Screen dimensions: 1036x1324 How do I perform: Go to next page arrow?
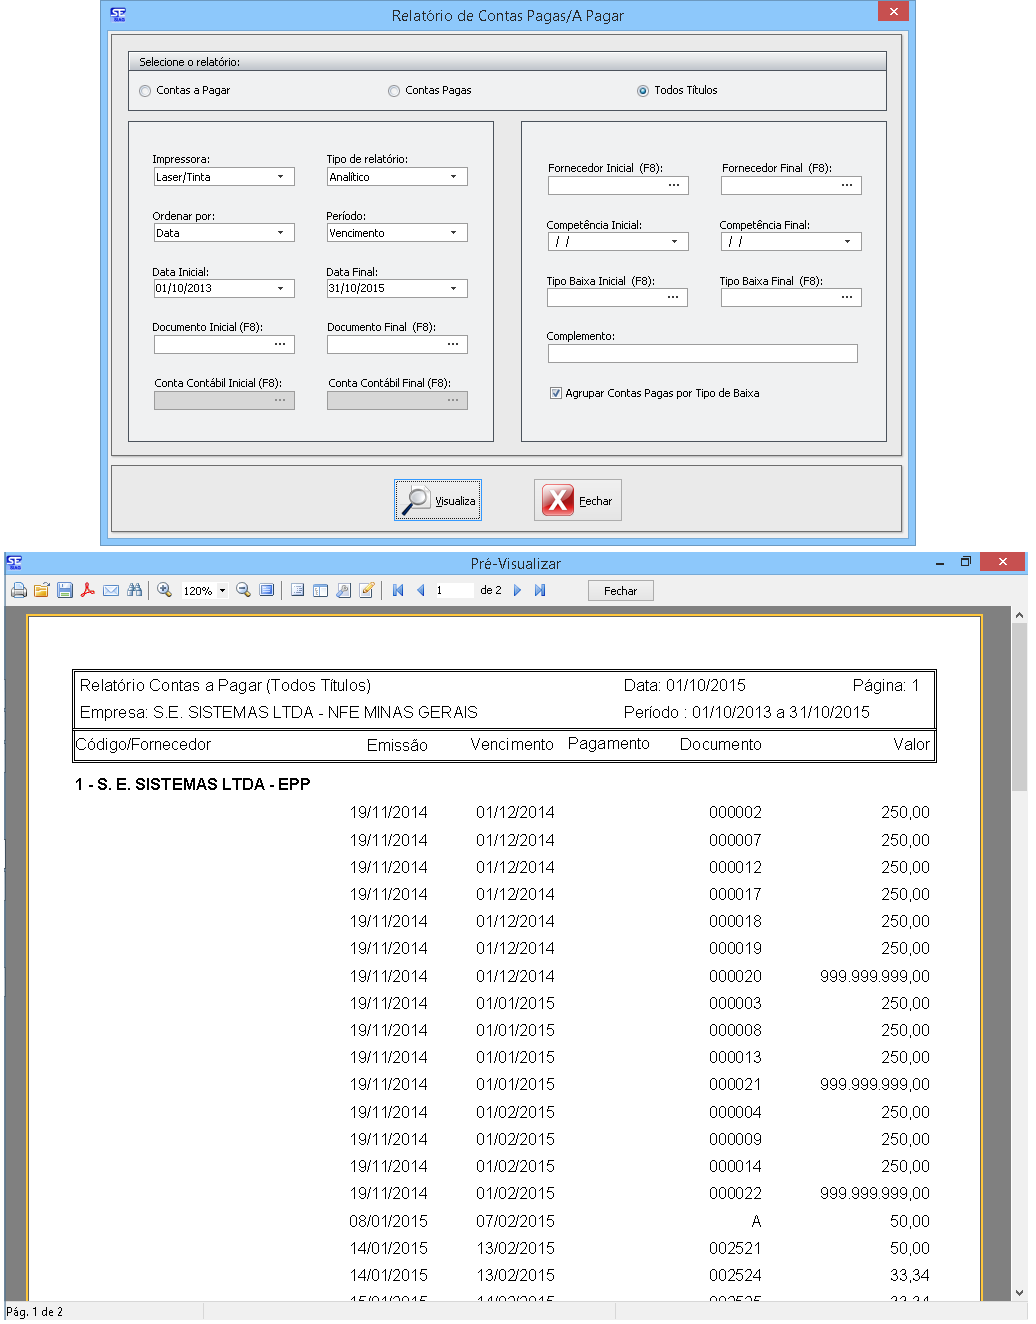click(517, 591)
